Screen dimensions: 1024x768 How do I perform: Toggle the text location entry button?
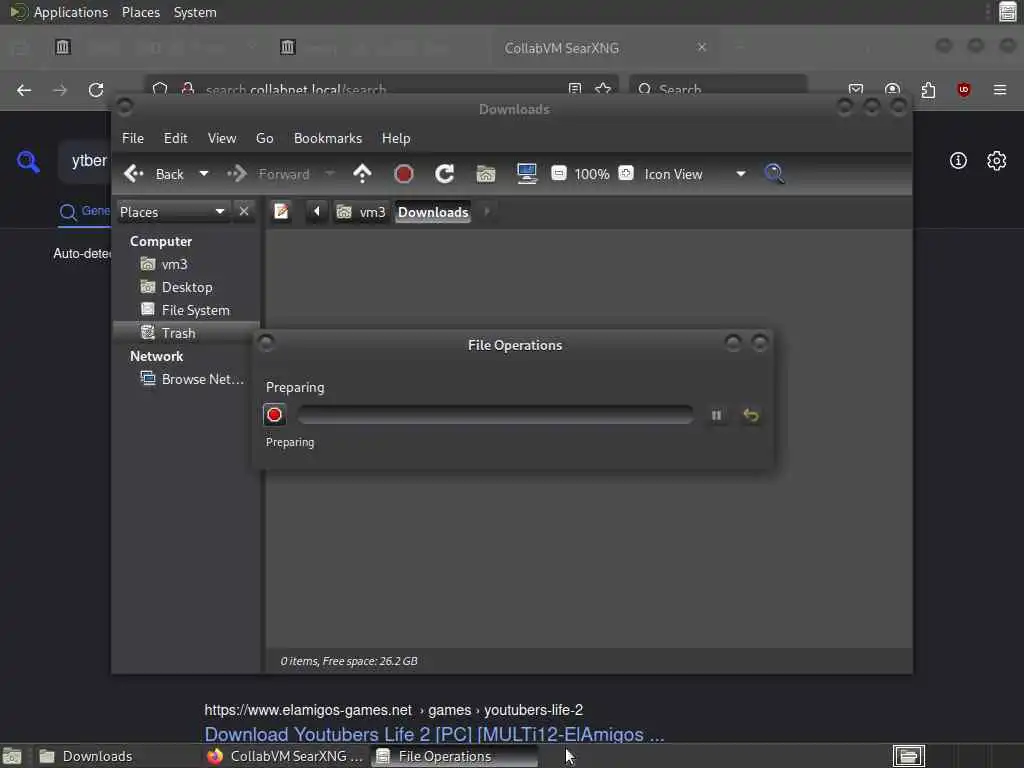281,212
